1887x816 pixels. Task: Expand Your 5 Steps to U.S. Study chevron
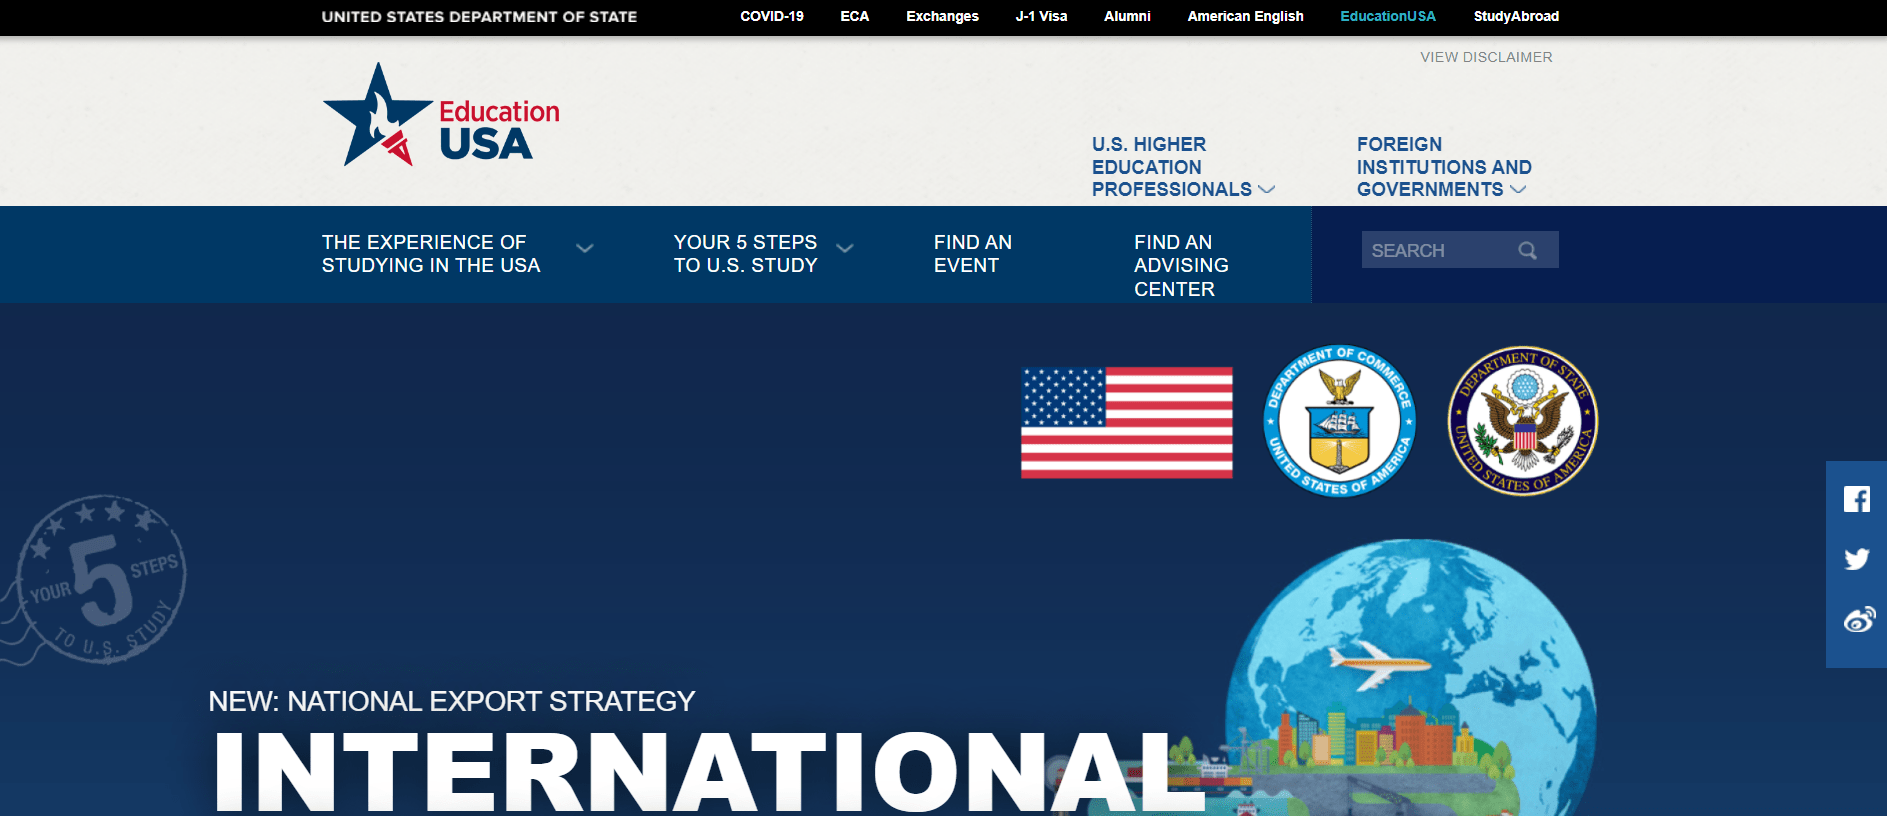point(845,249)
